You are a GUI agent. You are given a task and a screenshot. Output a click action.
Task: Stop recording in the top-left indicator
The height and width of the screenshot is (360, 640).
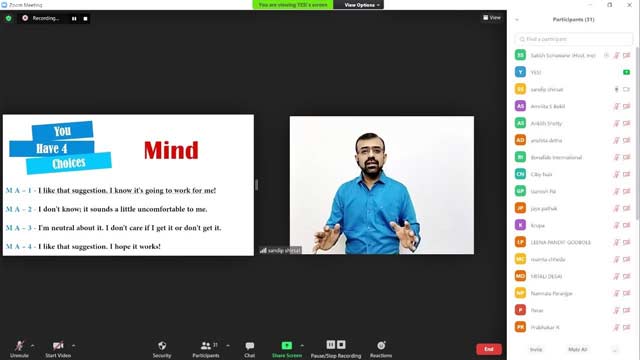85,18
